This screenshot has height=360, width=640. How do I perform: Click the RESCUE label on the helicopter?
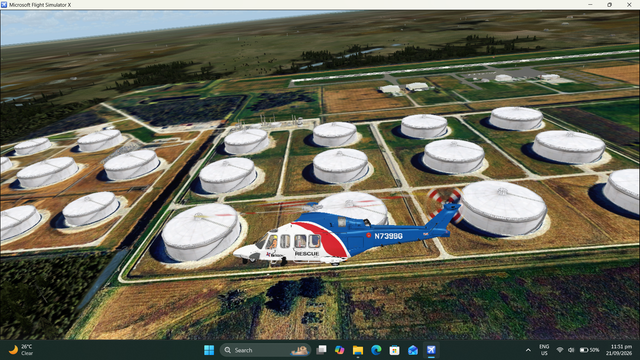307,253
